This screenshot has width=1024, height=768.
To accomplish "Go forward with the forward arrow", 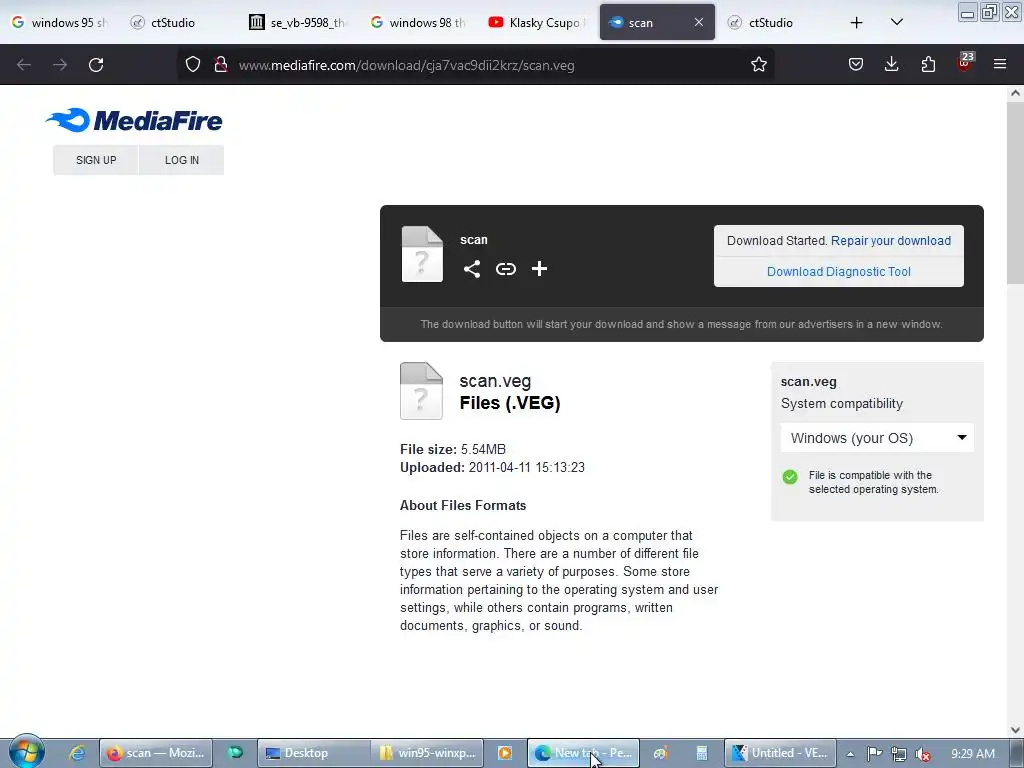I will [60, 65].
